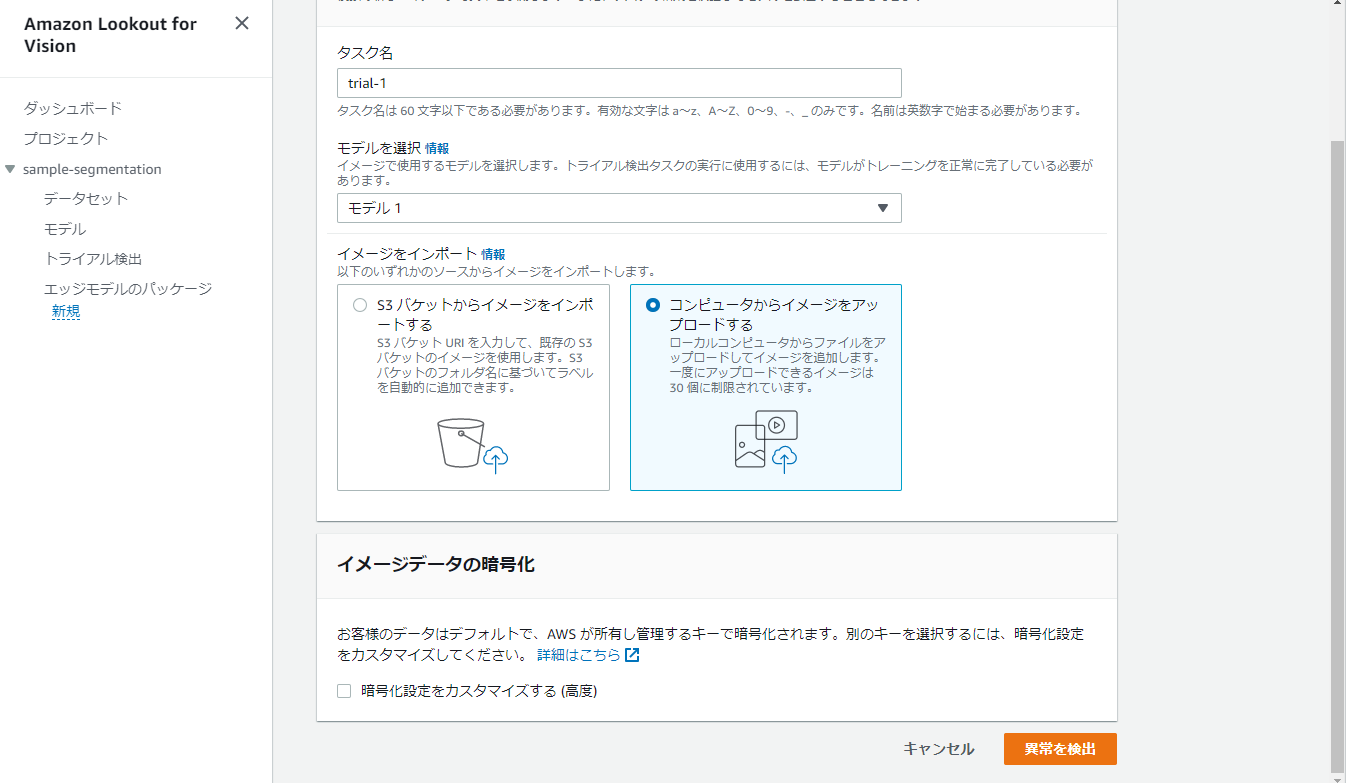The image size is (1357, 783).
Task: Open the 情報 link beside イメージをインポート
Action: coord(493,254)
